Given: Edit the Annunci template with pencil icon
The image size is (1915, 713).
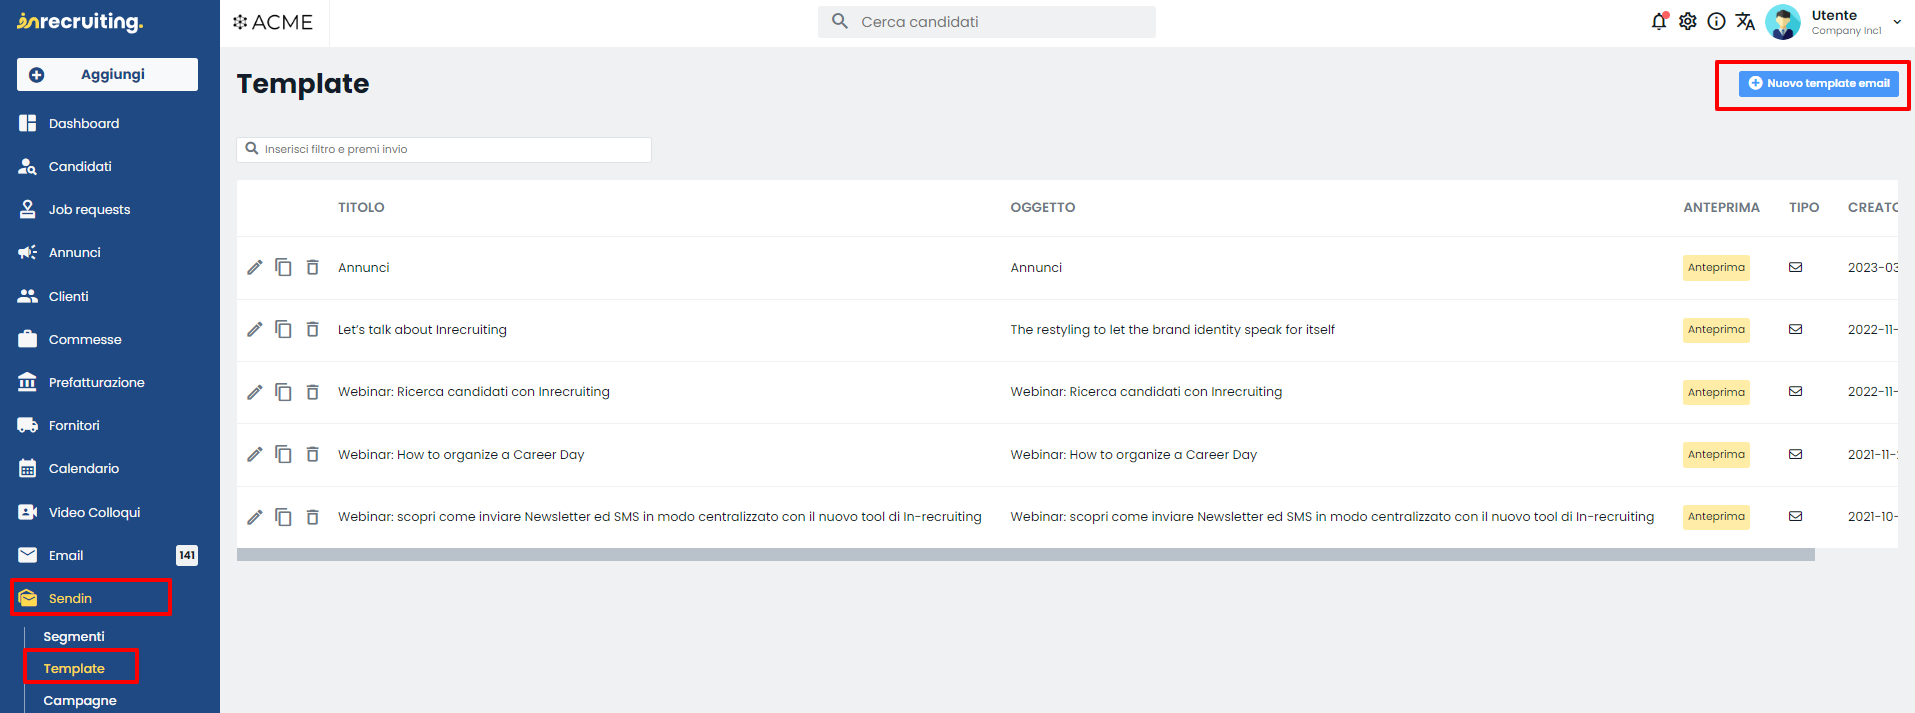Looking at the screenshot, I should coord(255,267).
